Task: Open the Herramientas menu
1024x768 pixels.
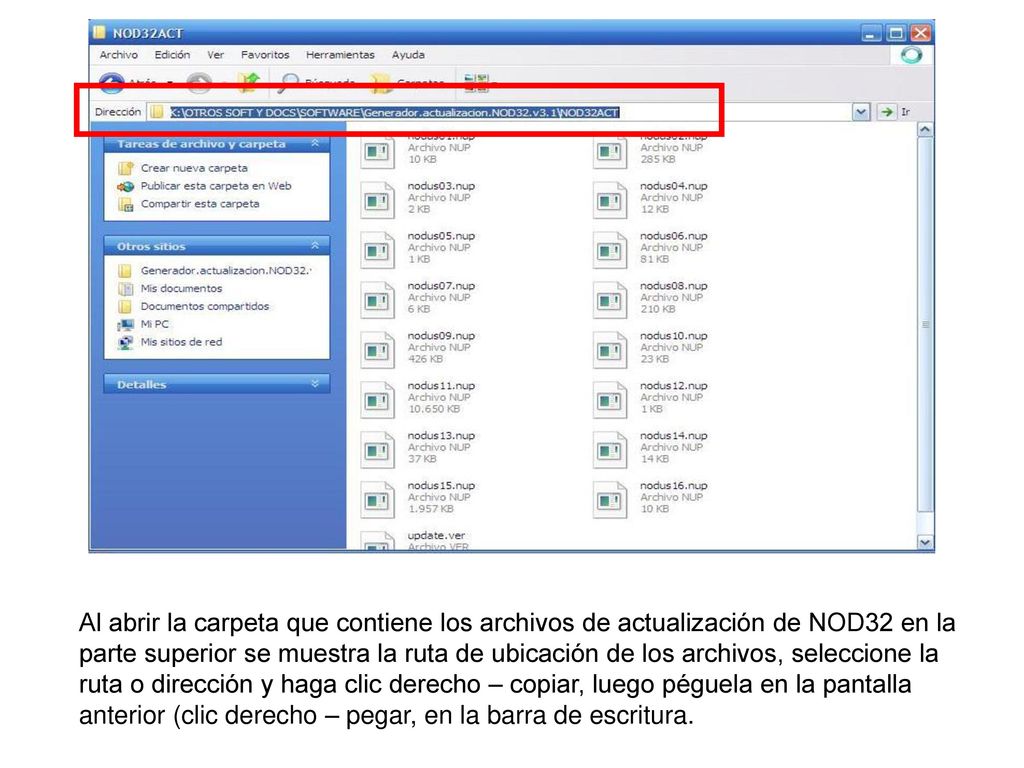Action: (340, 55)
